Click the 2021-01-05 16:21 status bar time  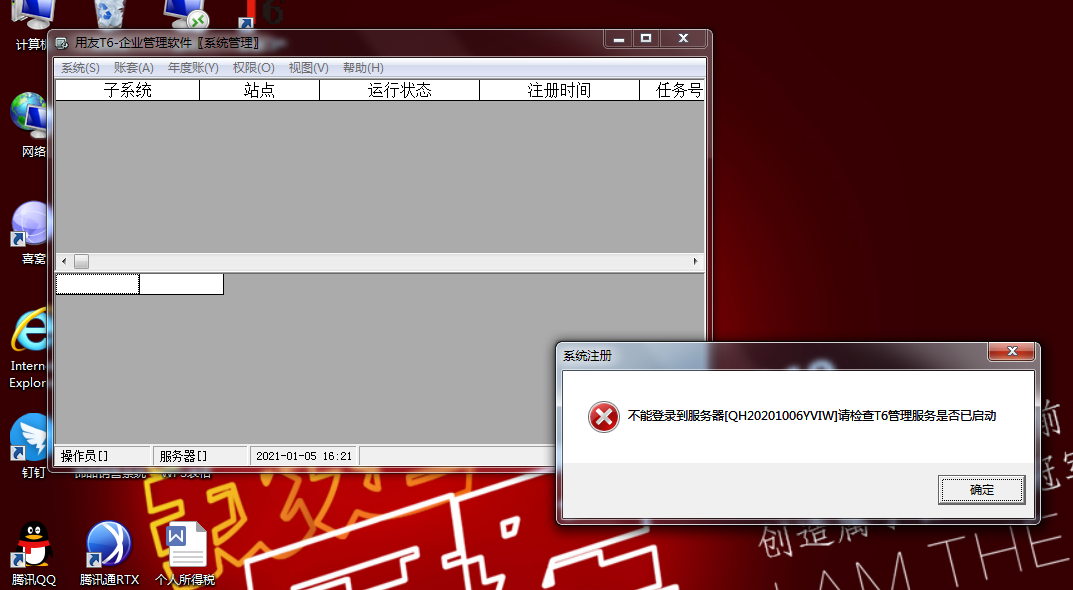pos(304,456)
